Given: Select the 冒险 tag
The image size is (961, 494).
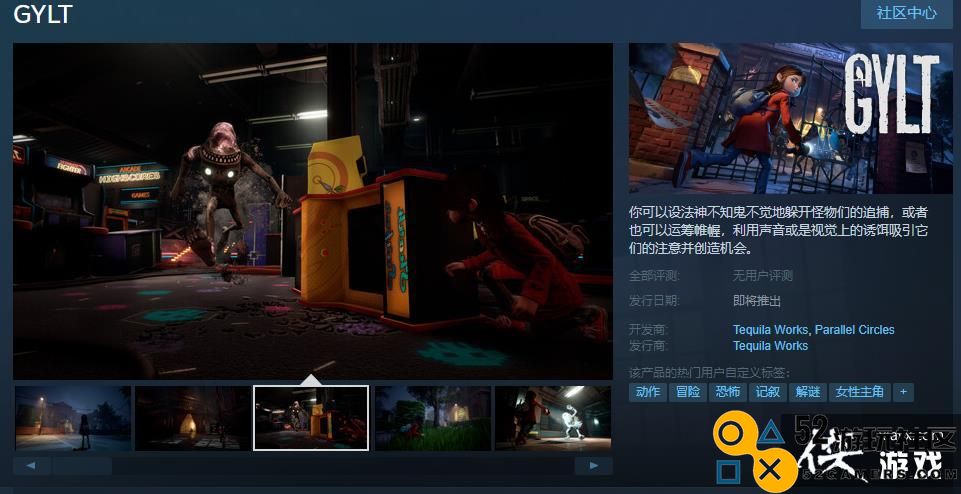Looking at the screenshot, I should tap(688, 392).
